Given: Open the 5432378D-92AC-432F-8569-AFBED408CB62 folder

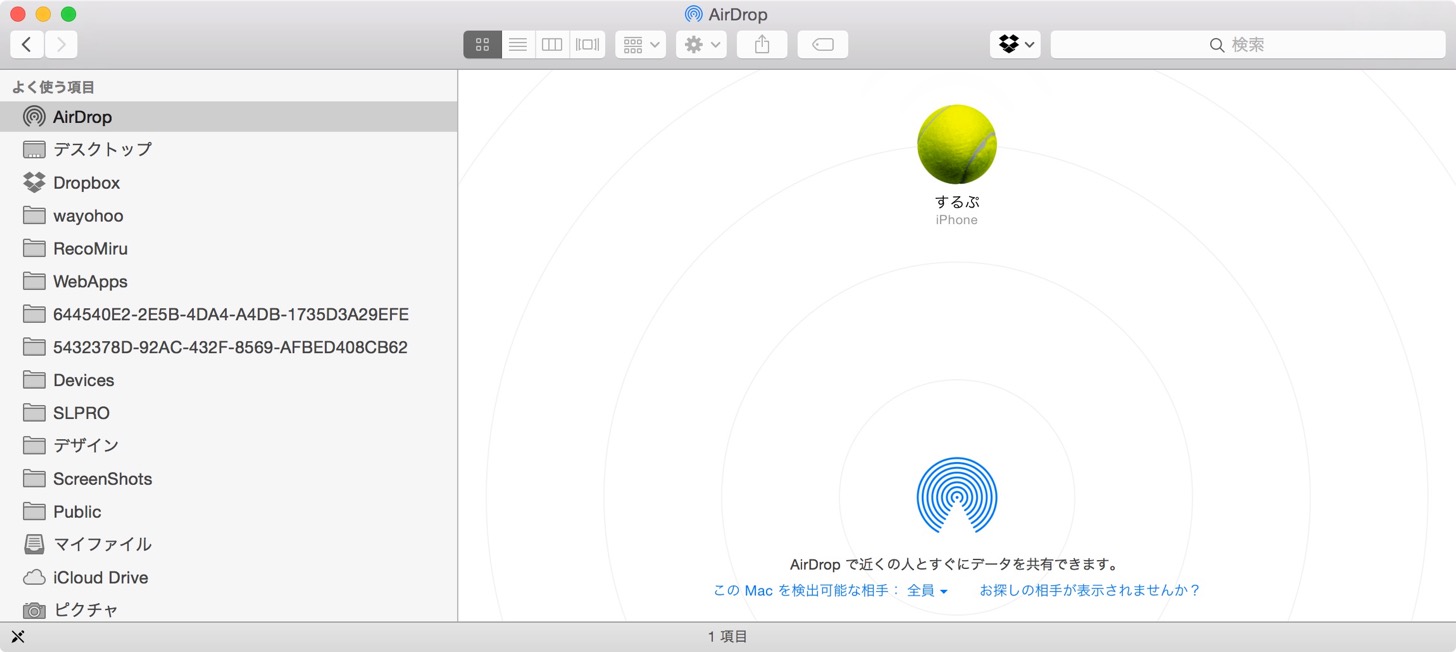Looking at the screenshot, I should tap(228, 347).
